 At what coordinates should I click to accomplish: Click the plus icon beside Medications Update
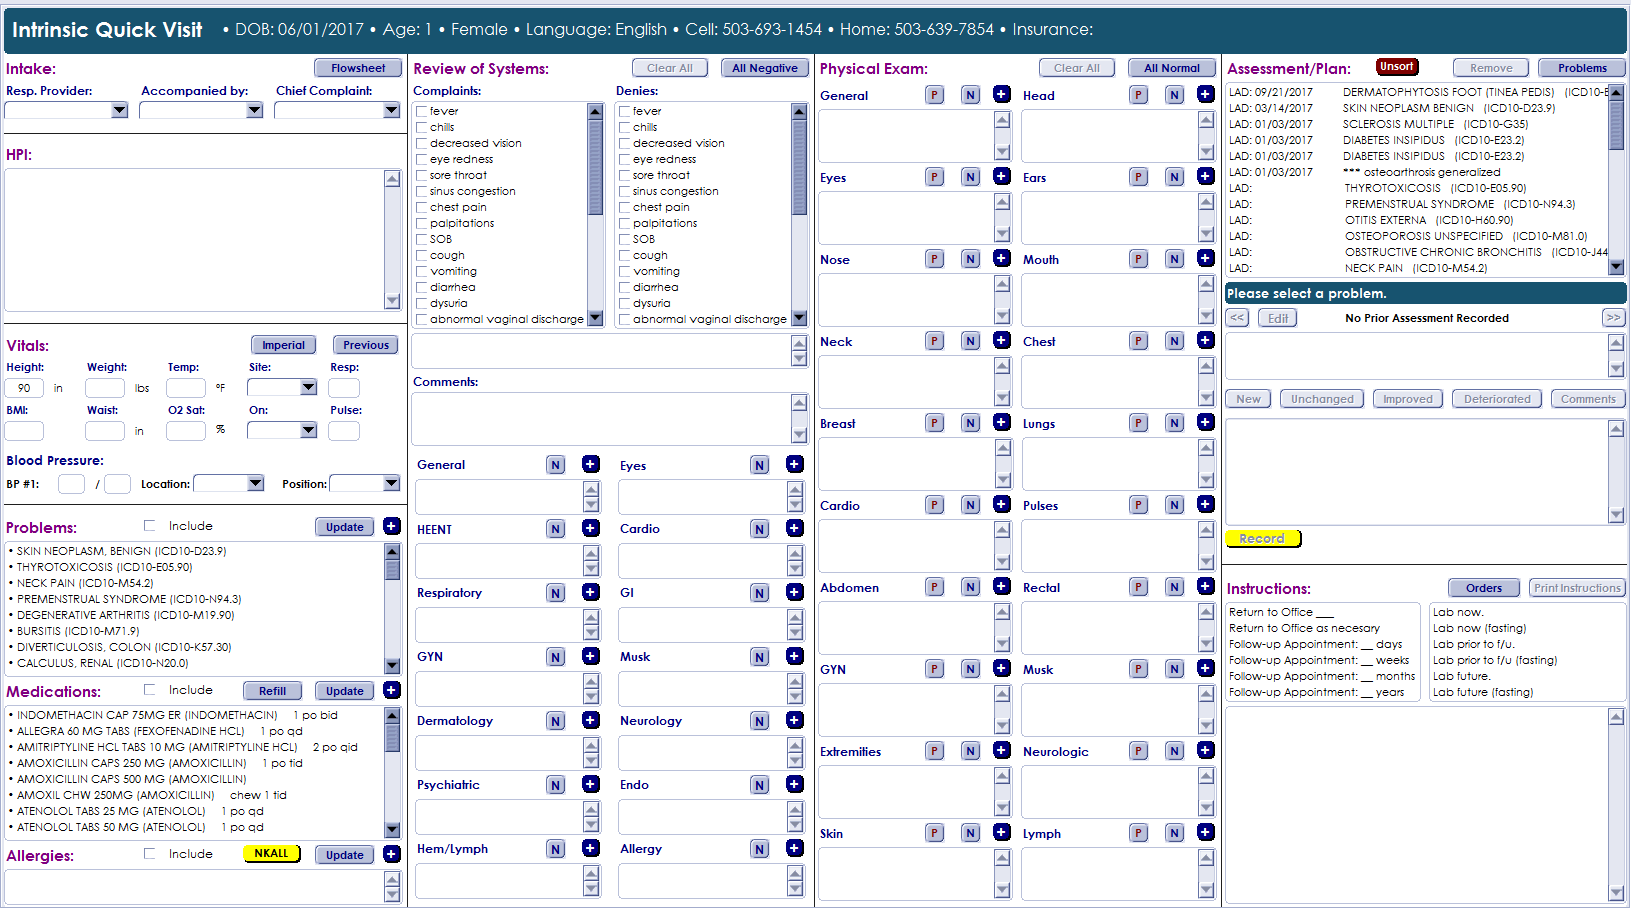point(392,691)
